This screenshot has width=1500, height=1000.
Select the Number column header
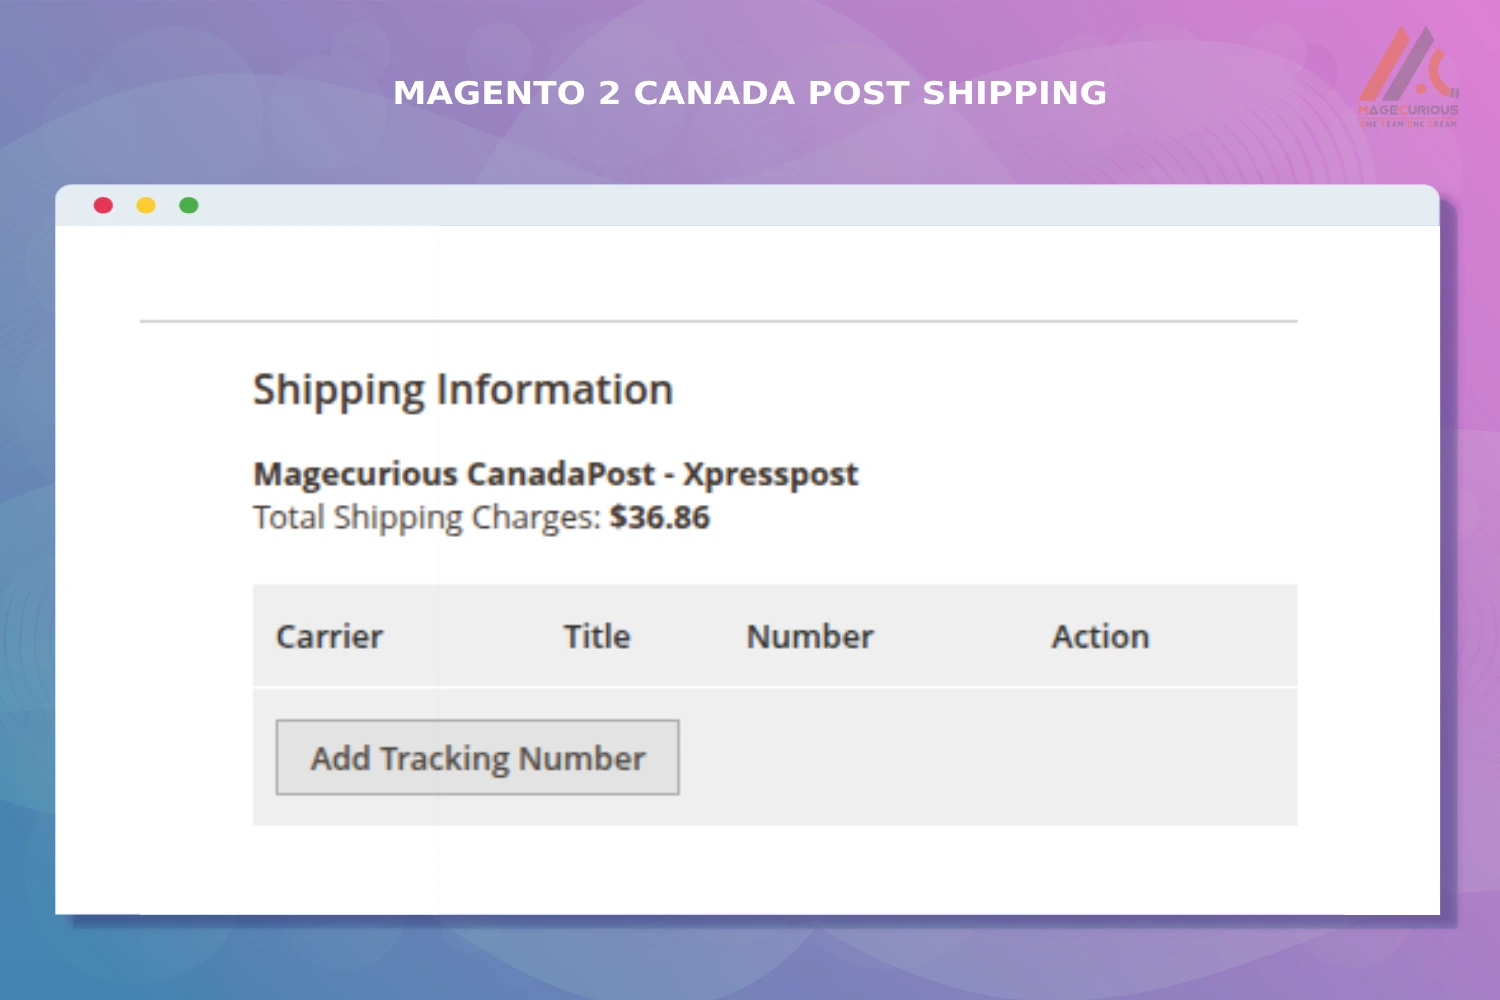[810, 637]
